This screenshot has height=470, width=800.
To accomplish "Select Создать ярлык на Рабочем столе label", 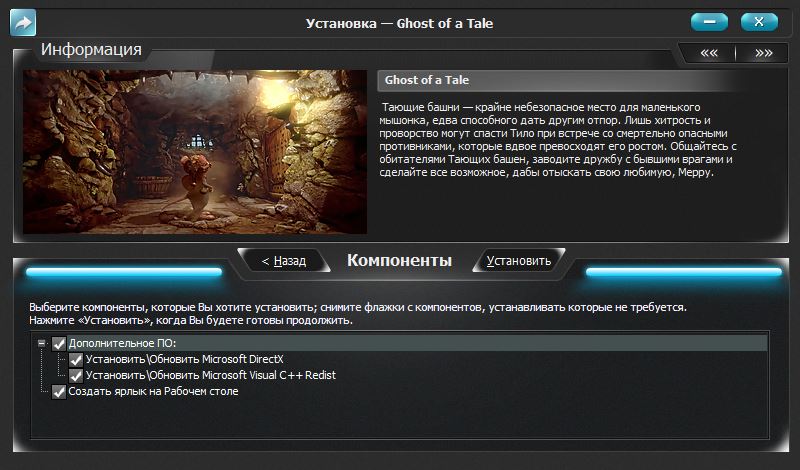I will [x=154, y=391].
